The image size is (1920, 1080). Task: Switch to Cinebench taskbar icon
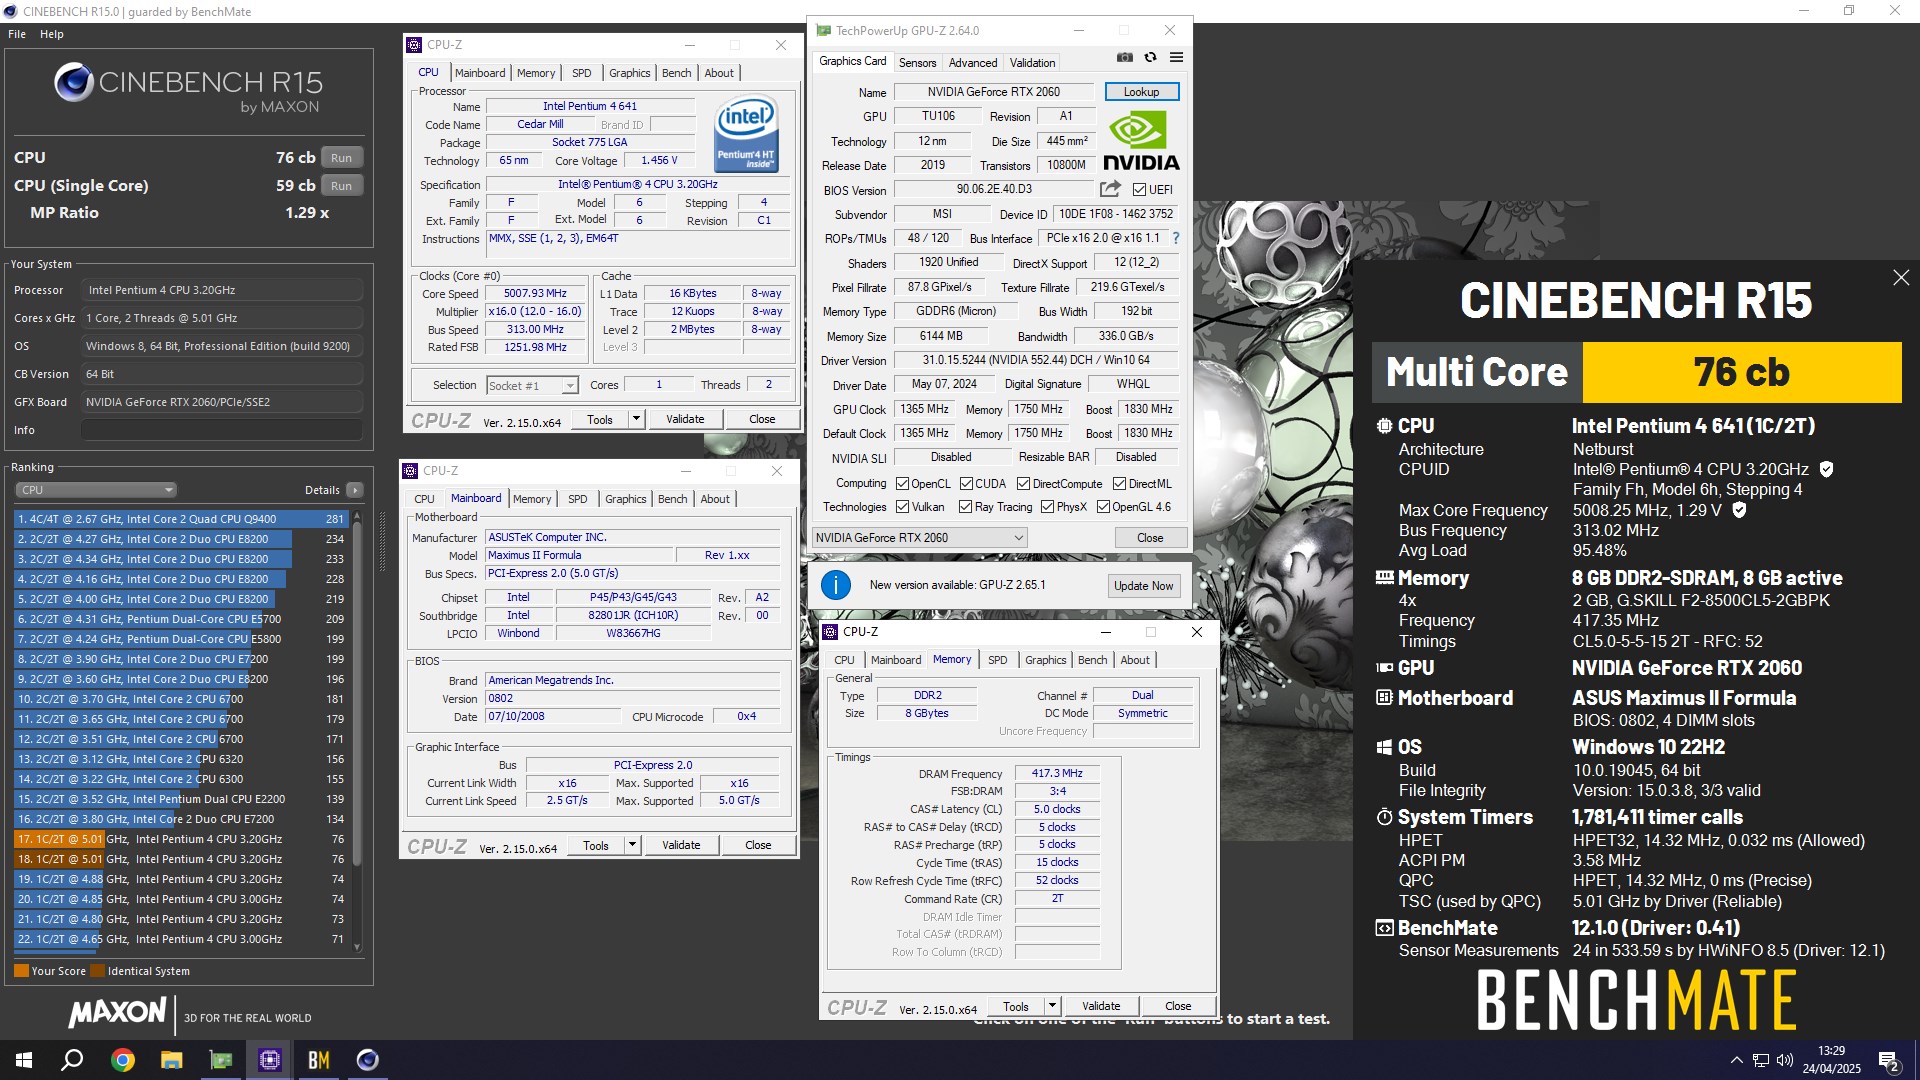coord(368,1060)
